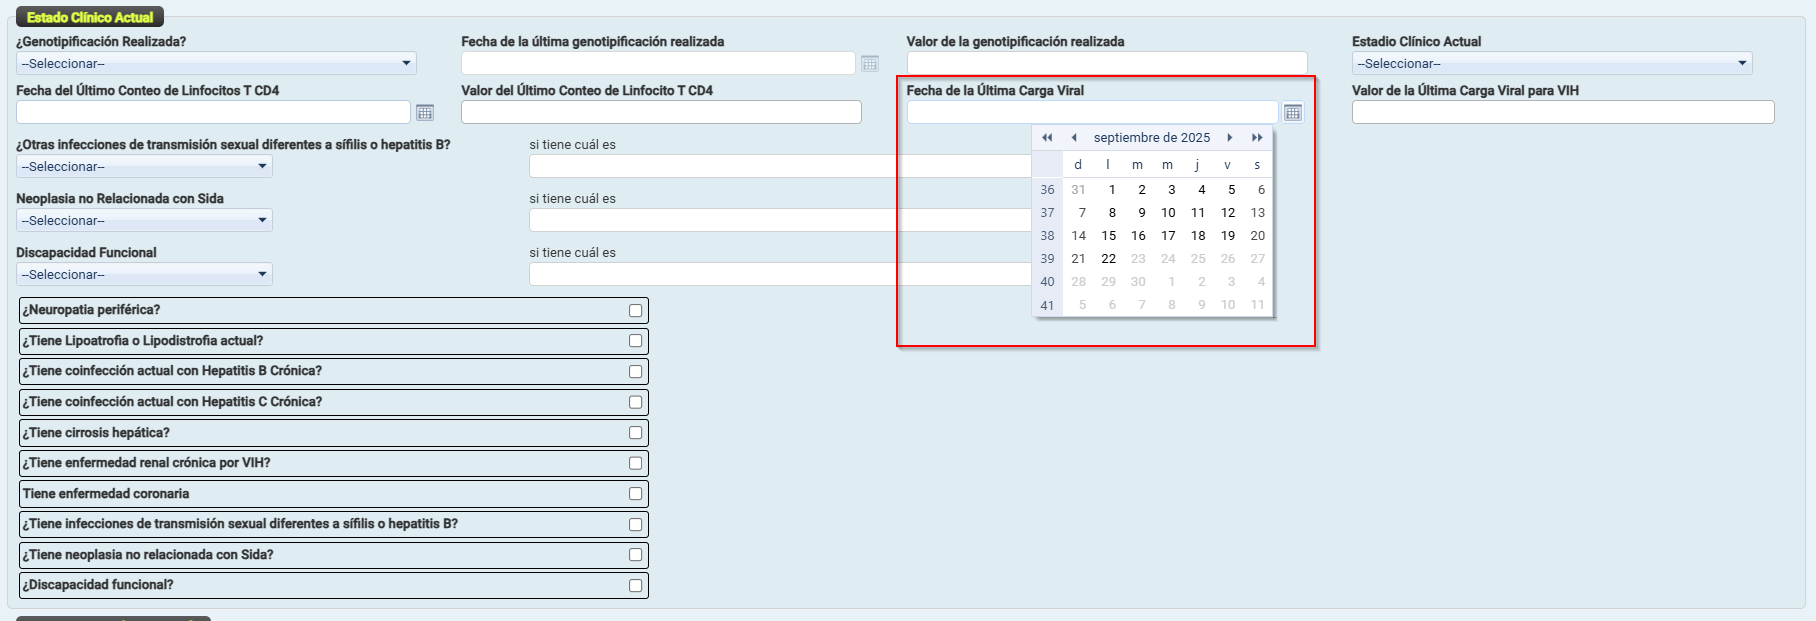The image size is (1816, 621).
Task: Open the Discapacidad Funcional dropdown
Action: coord(144,275)
